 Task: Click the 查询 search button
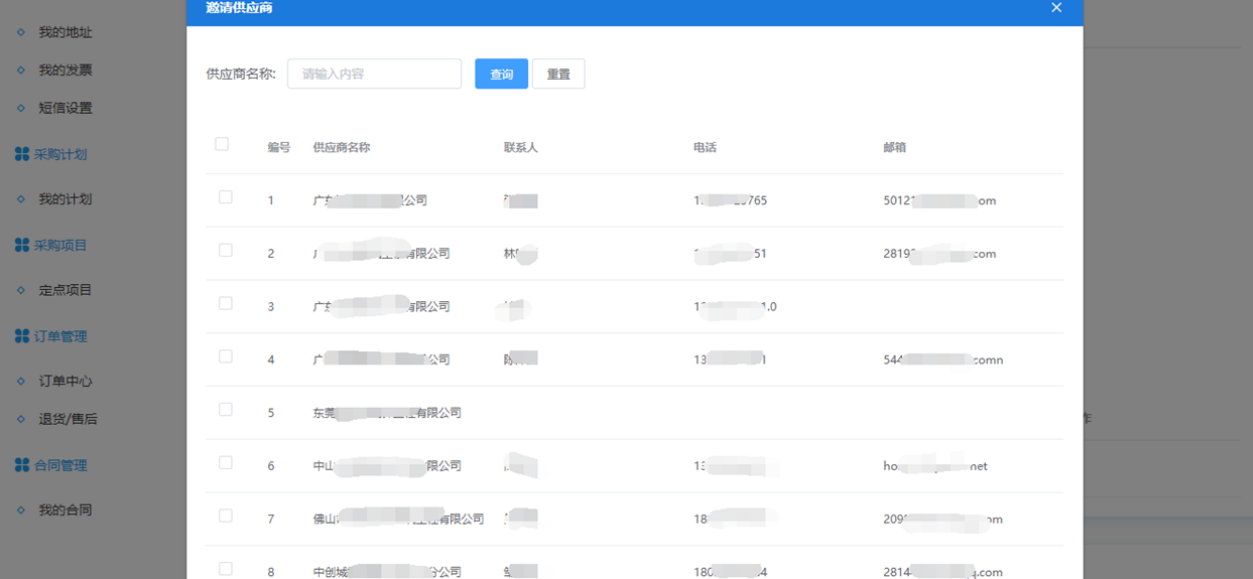pos(501,74)
